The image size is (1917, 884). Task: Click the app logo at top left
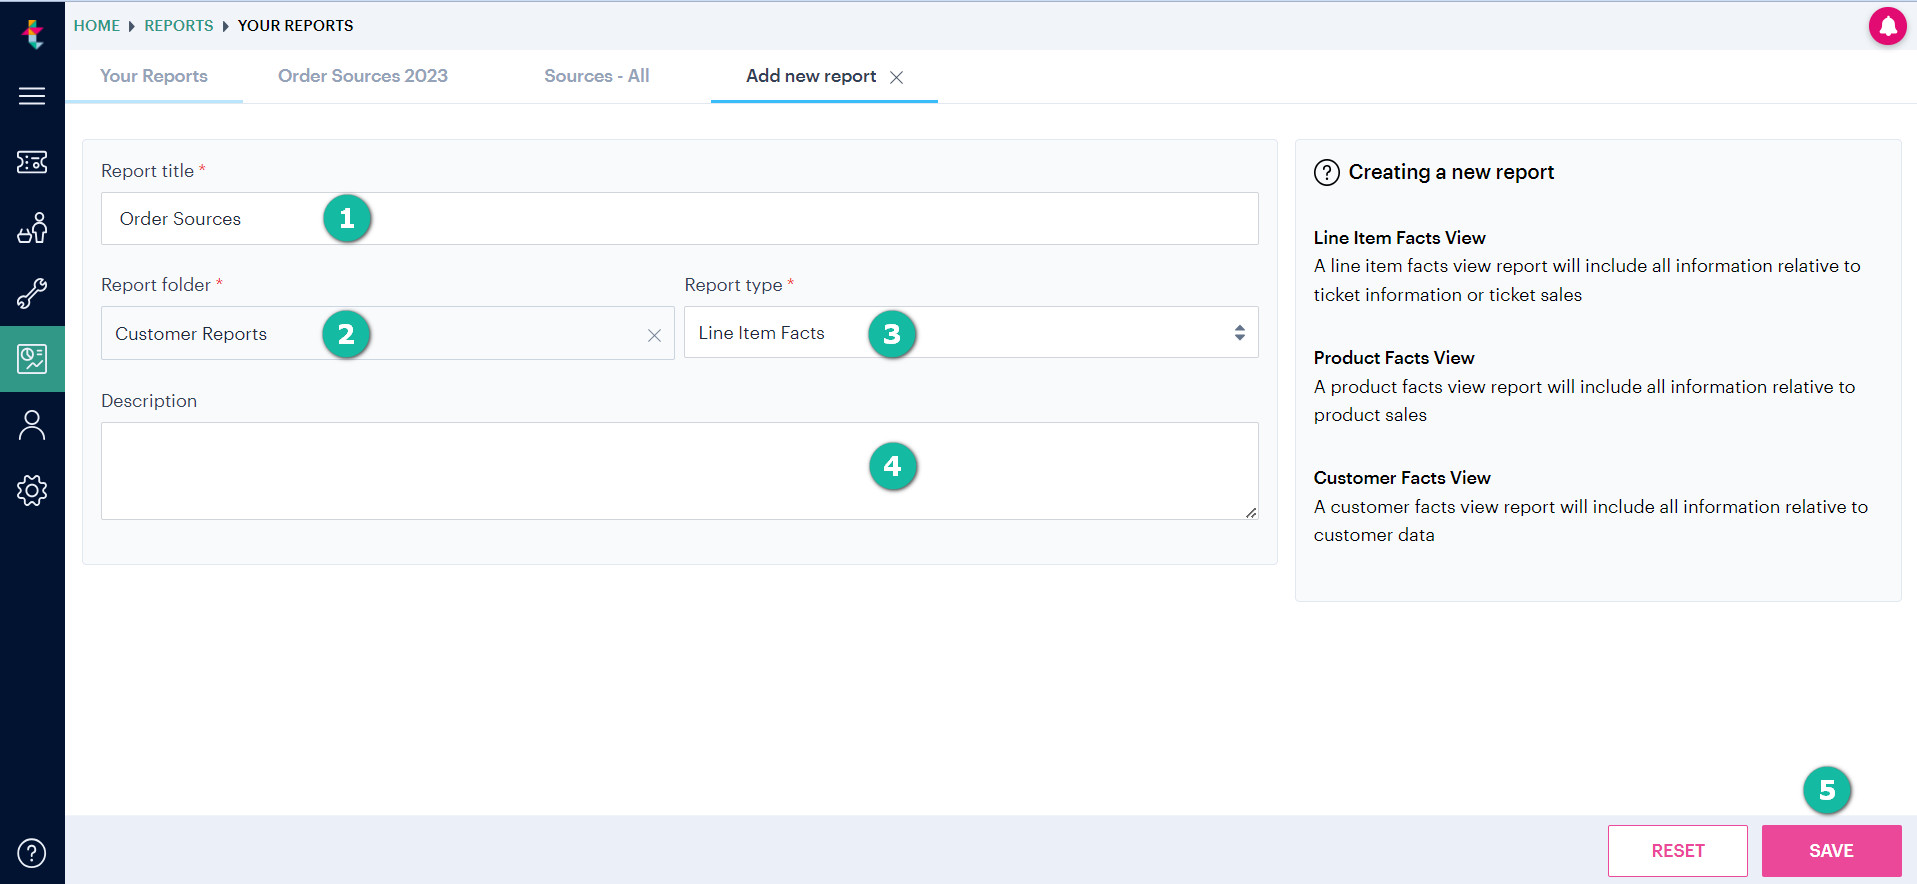[x=33, y=34]
